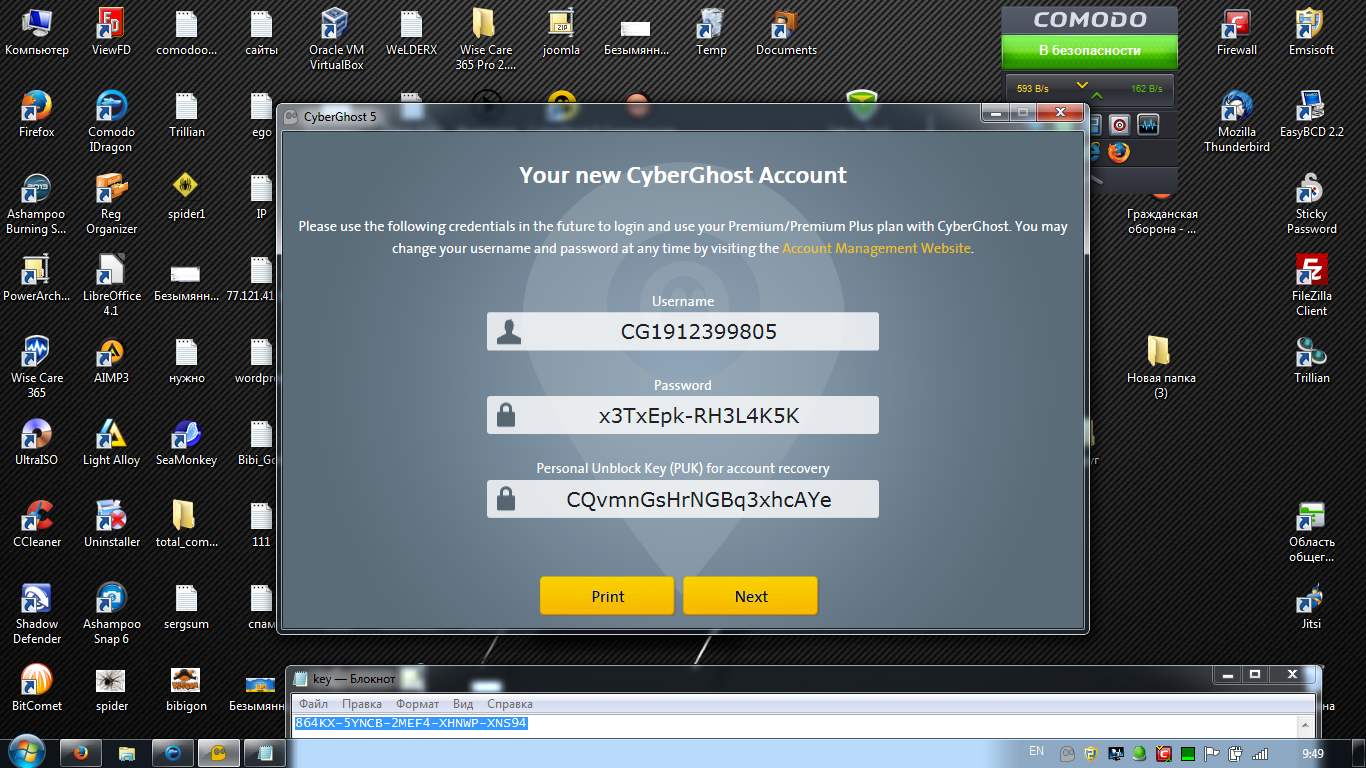The height and width of the screenshot is (768, 1366).
Task: Select the BitComet desktop icon
Action: pos(37,687)
